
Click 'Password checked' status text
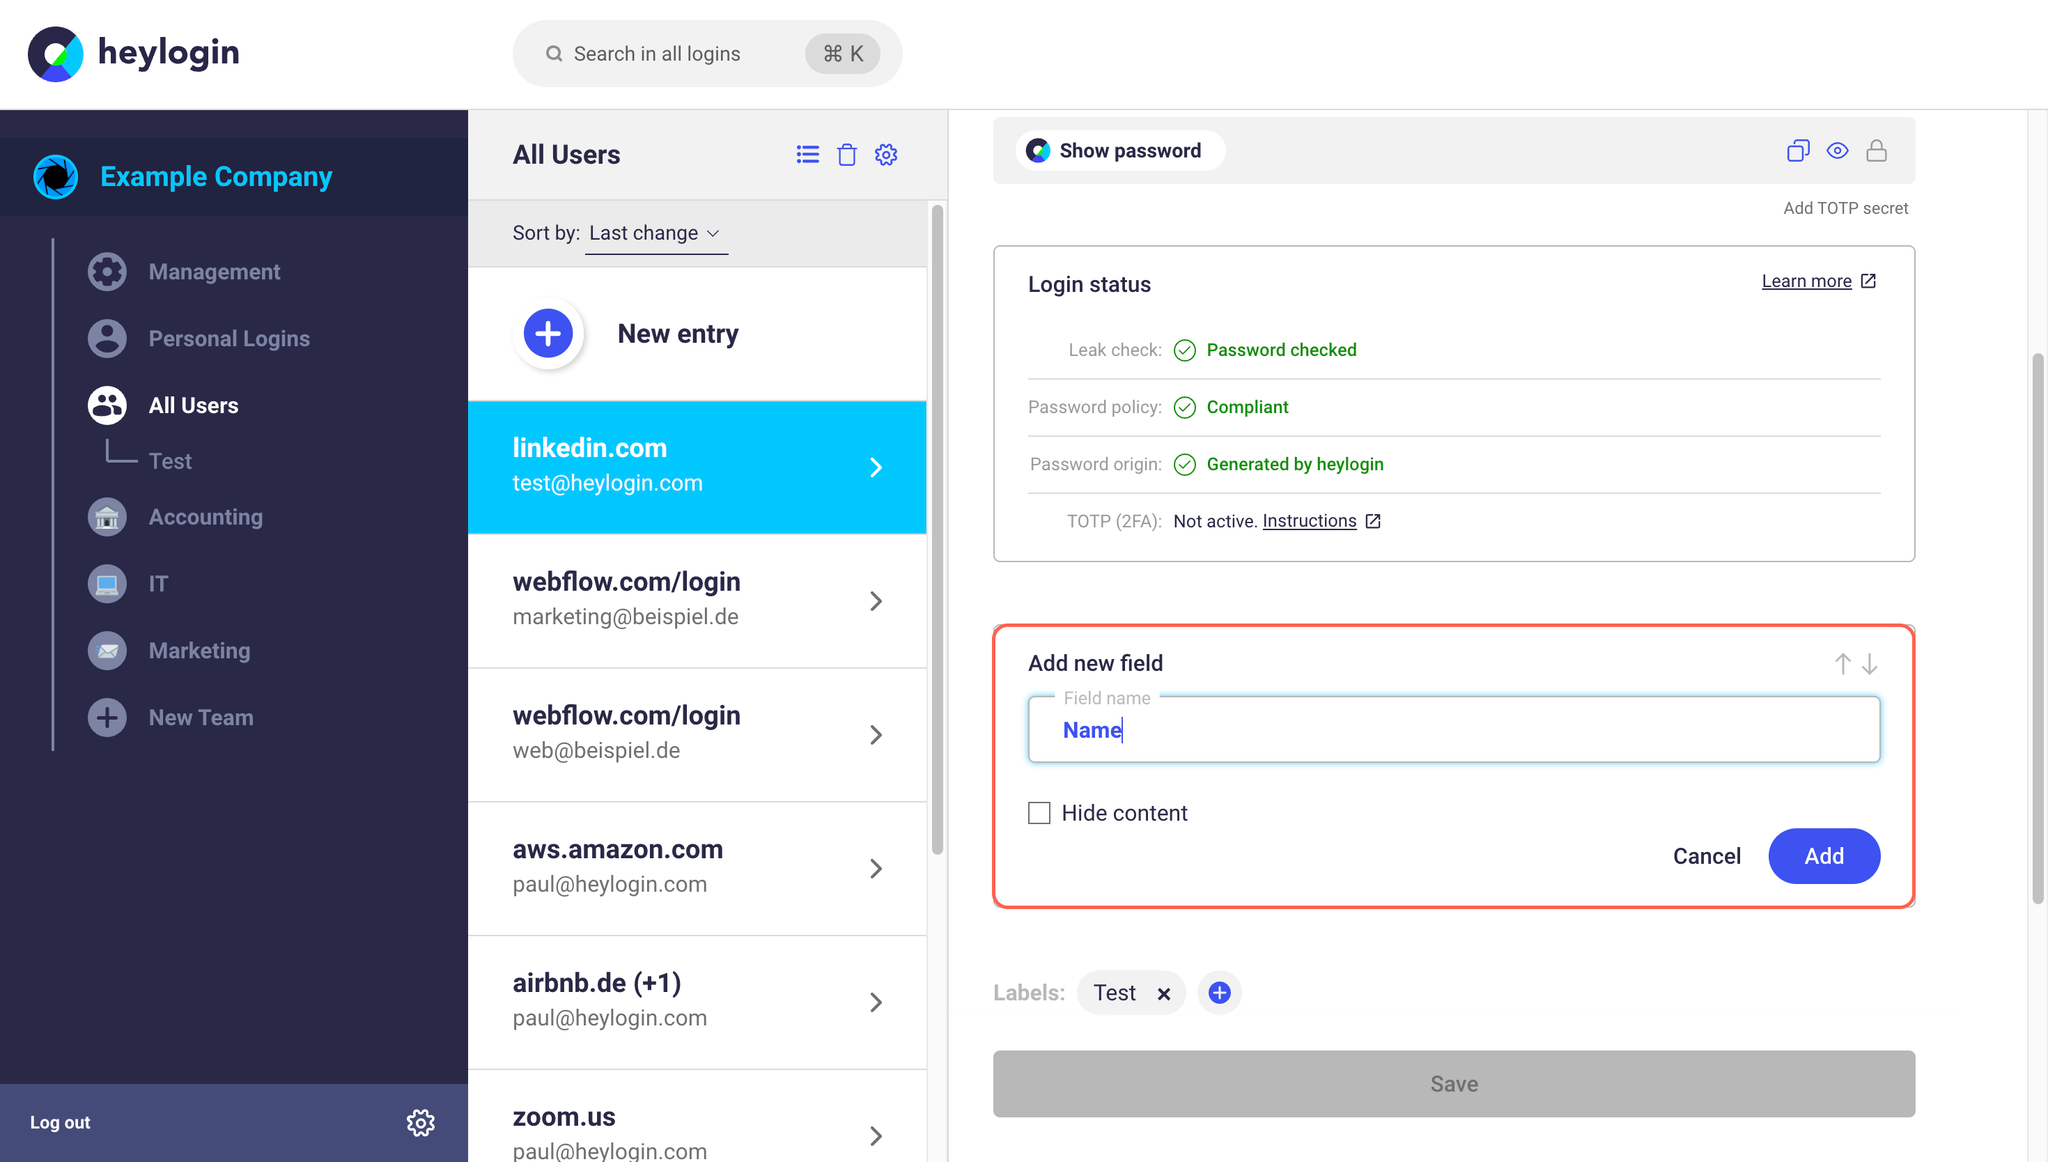(x=1281, y=350)
